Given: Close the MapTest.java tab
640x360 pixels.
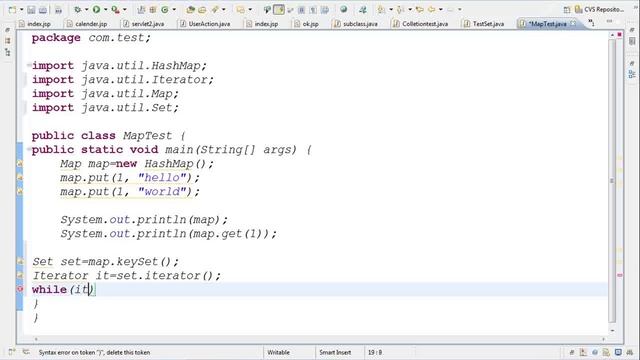Looking at the screenshot, I should coord(573,24).
